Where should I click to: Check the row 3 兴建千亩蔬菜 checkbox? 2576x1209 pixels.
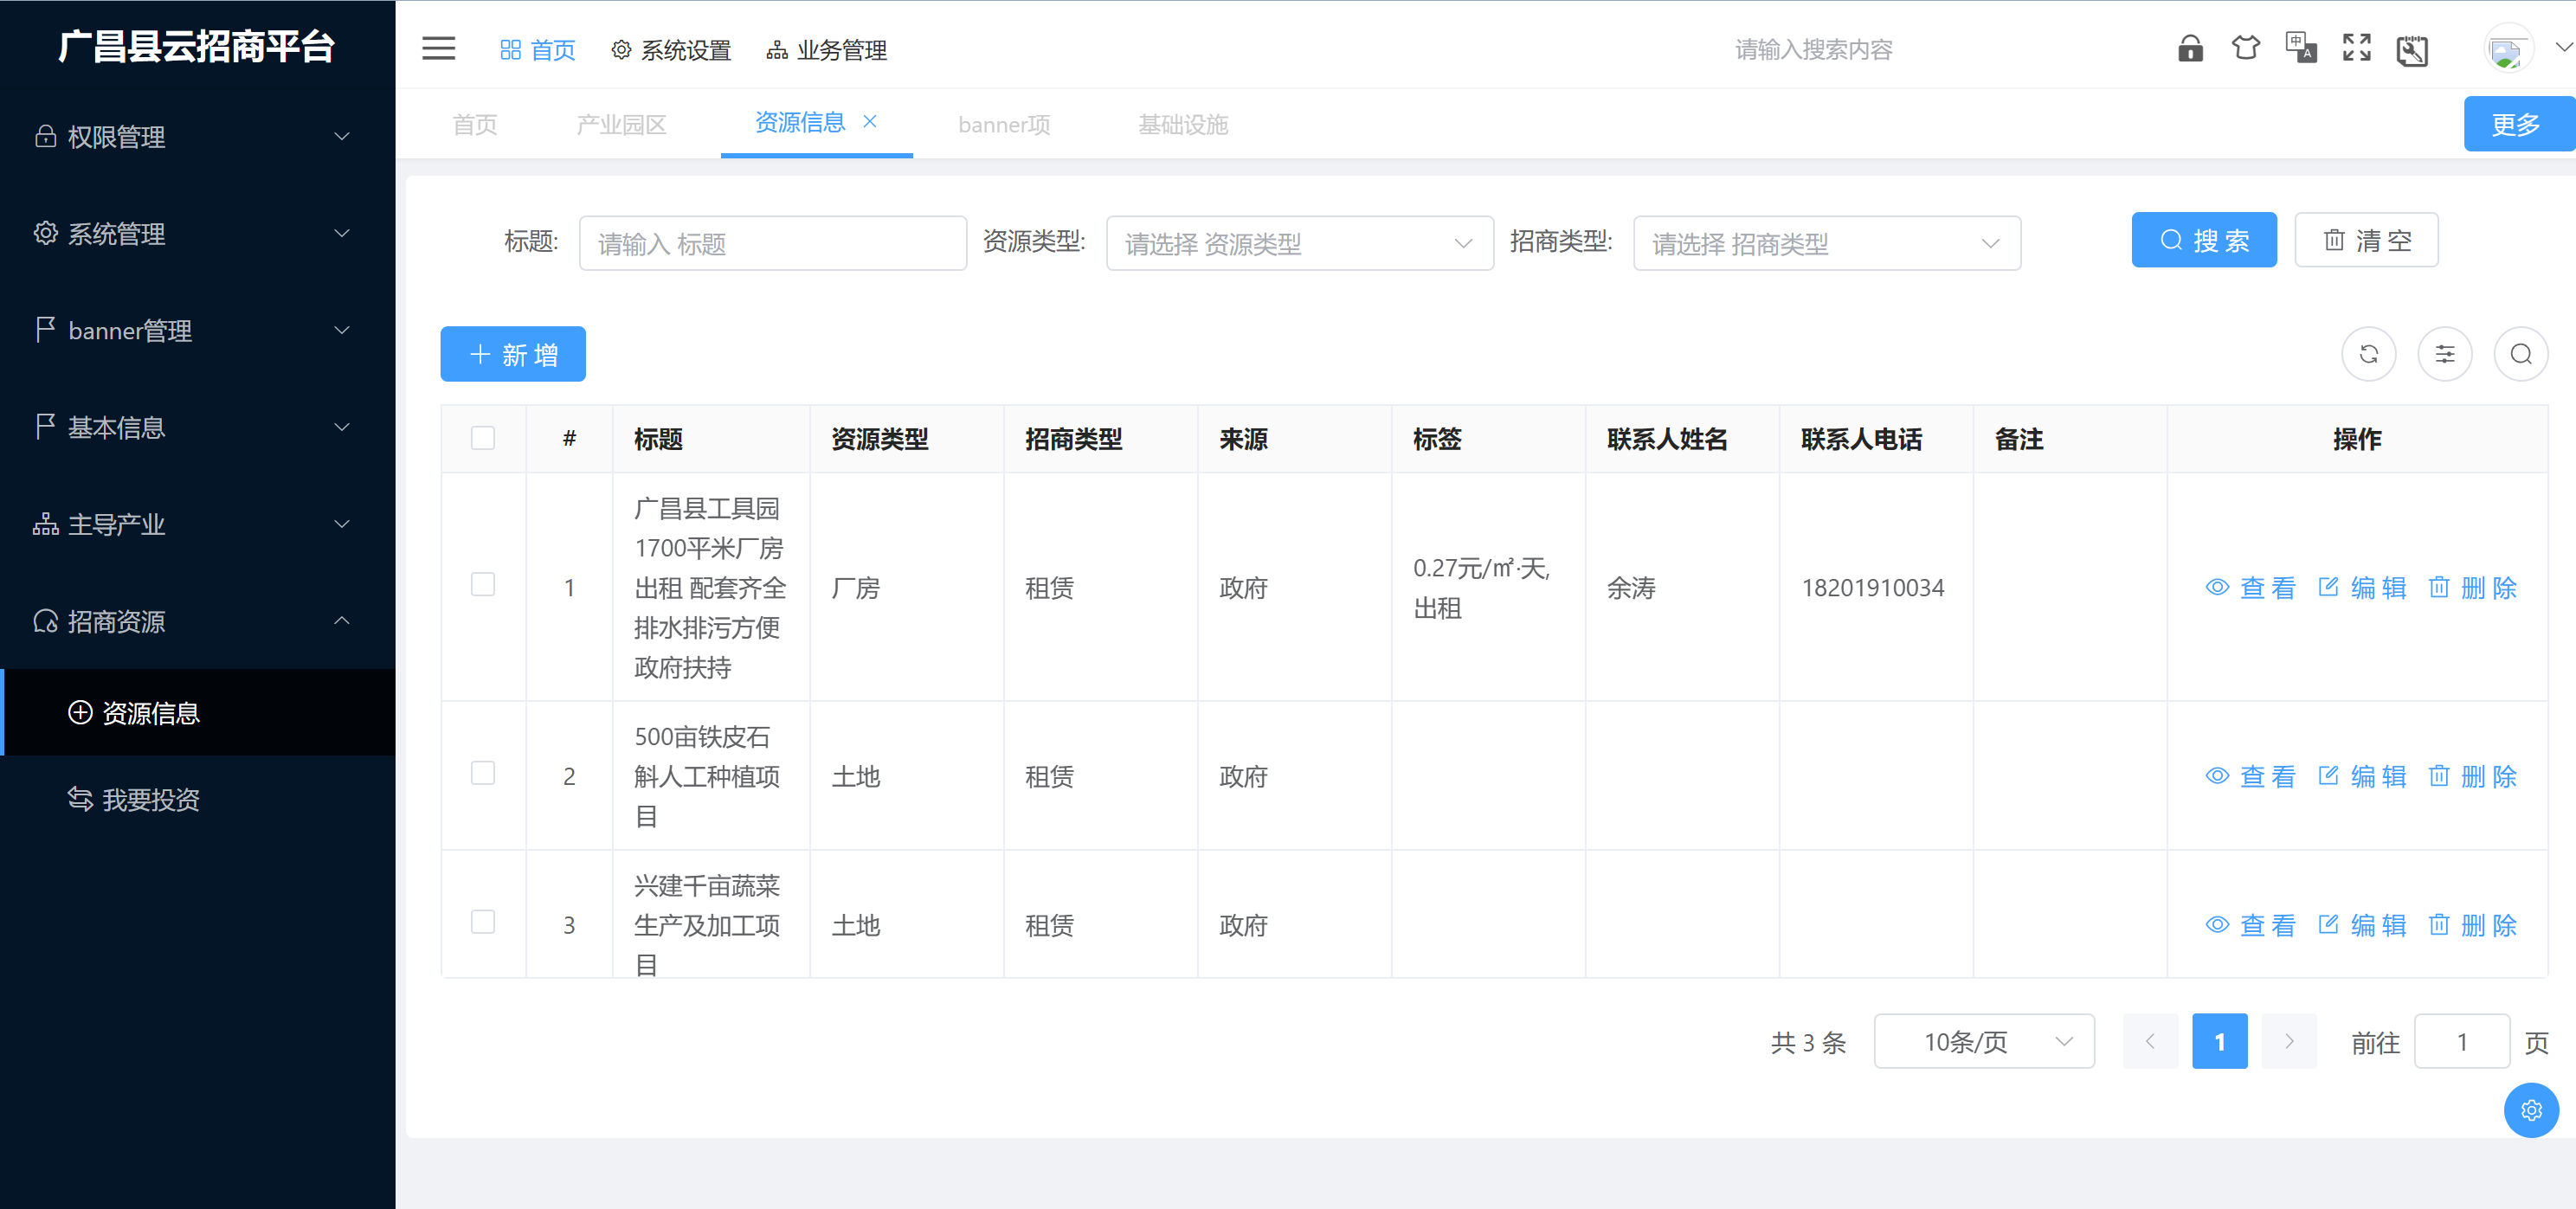(x=483, y=922)
